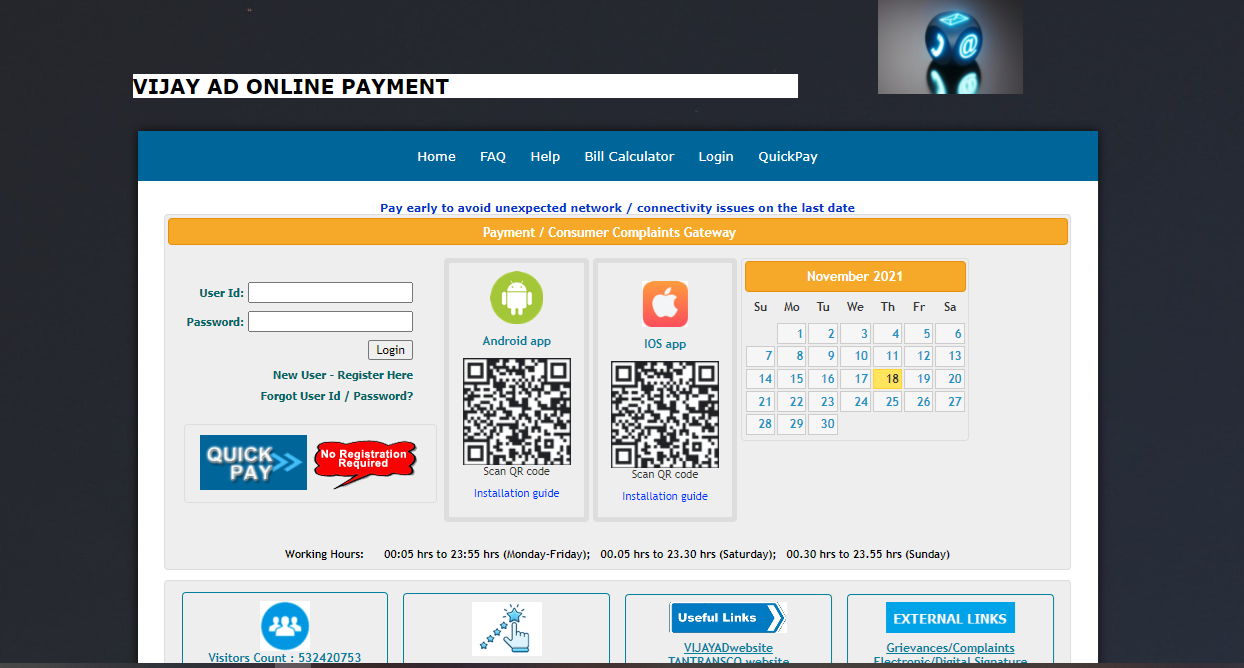Focus the Password input field
1244x668 pixels.
330,322
